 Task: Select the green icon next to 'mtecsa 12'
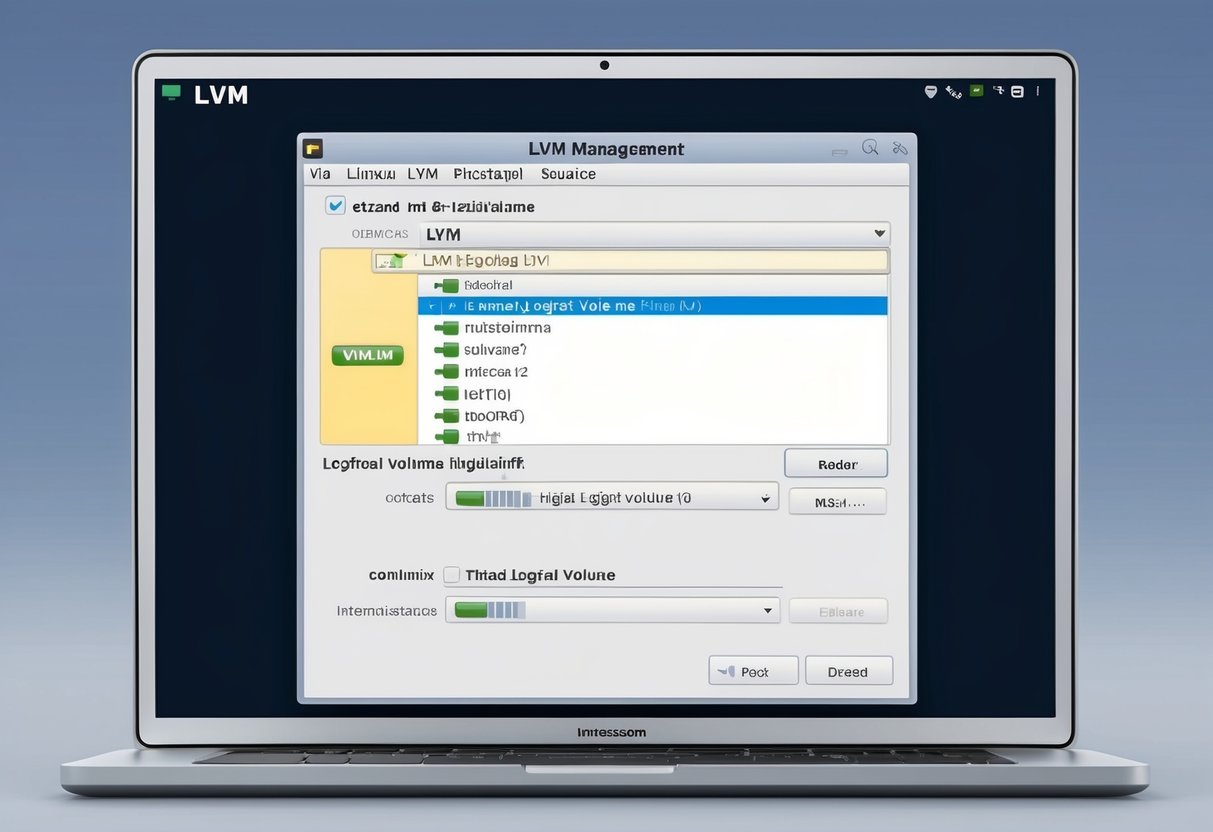click(x=446, y=372)
